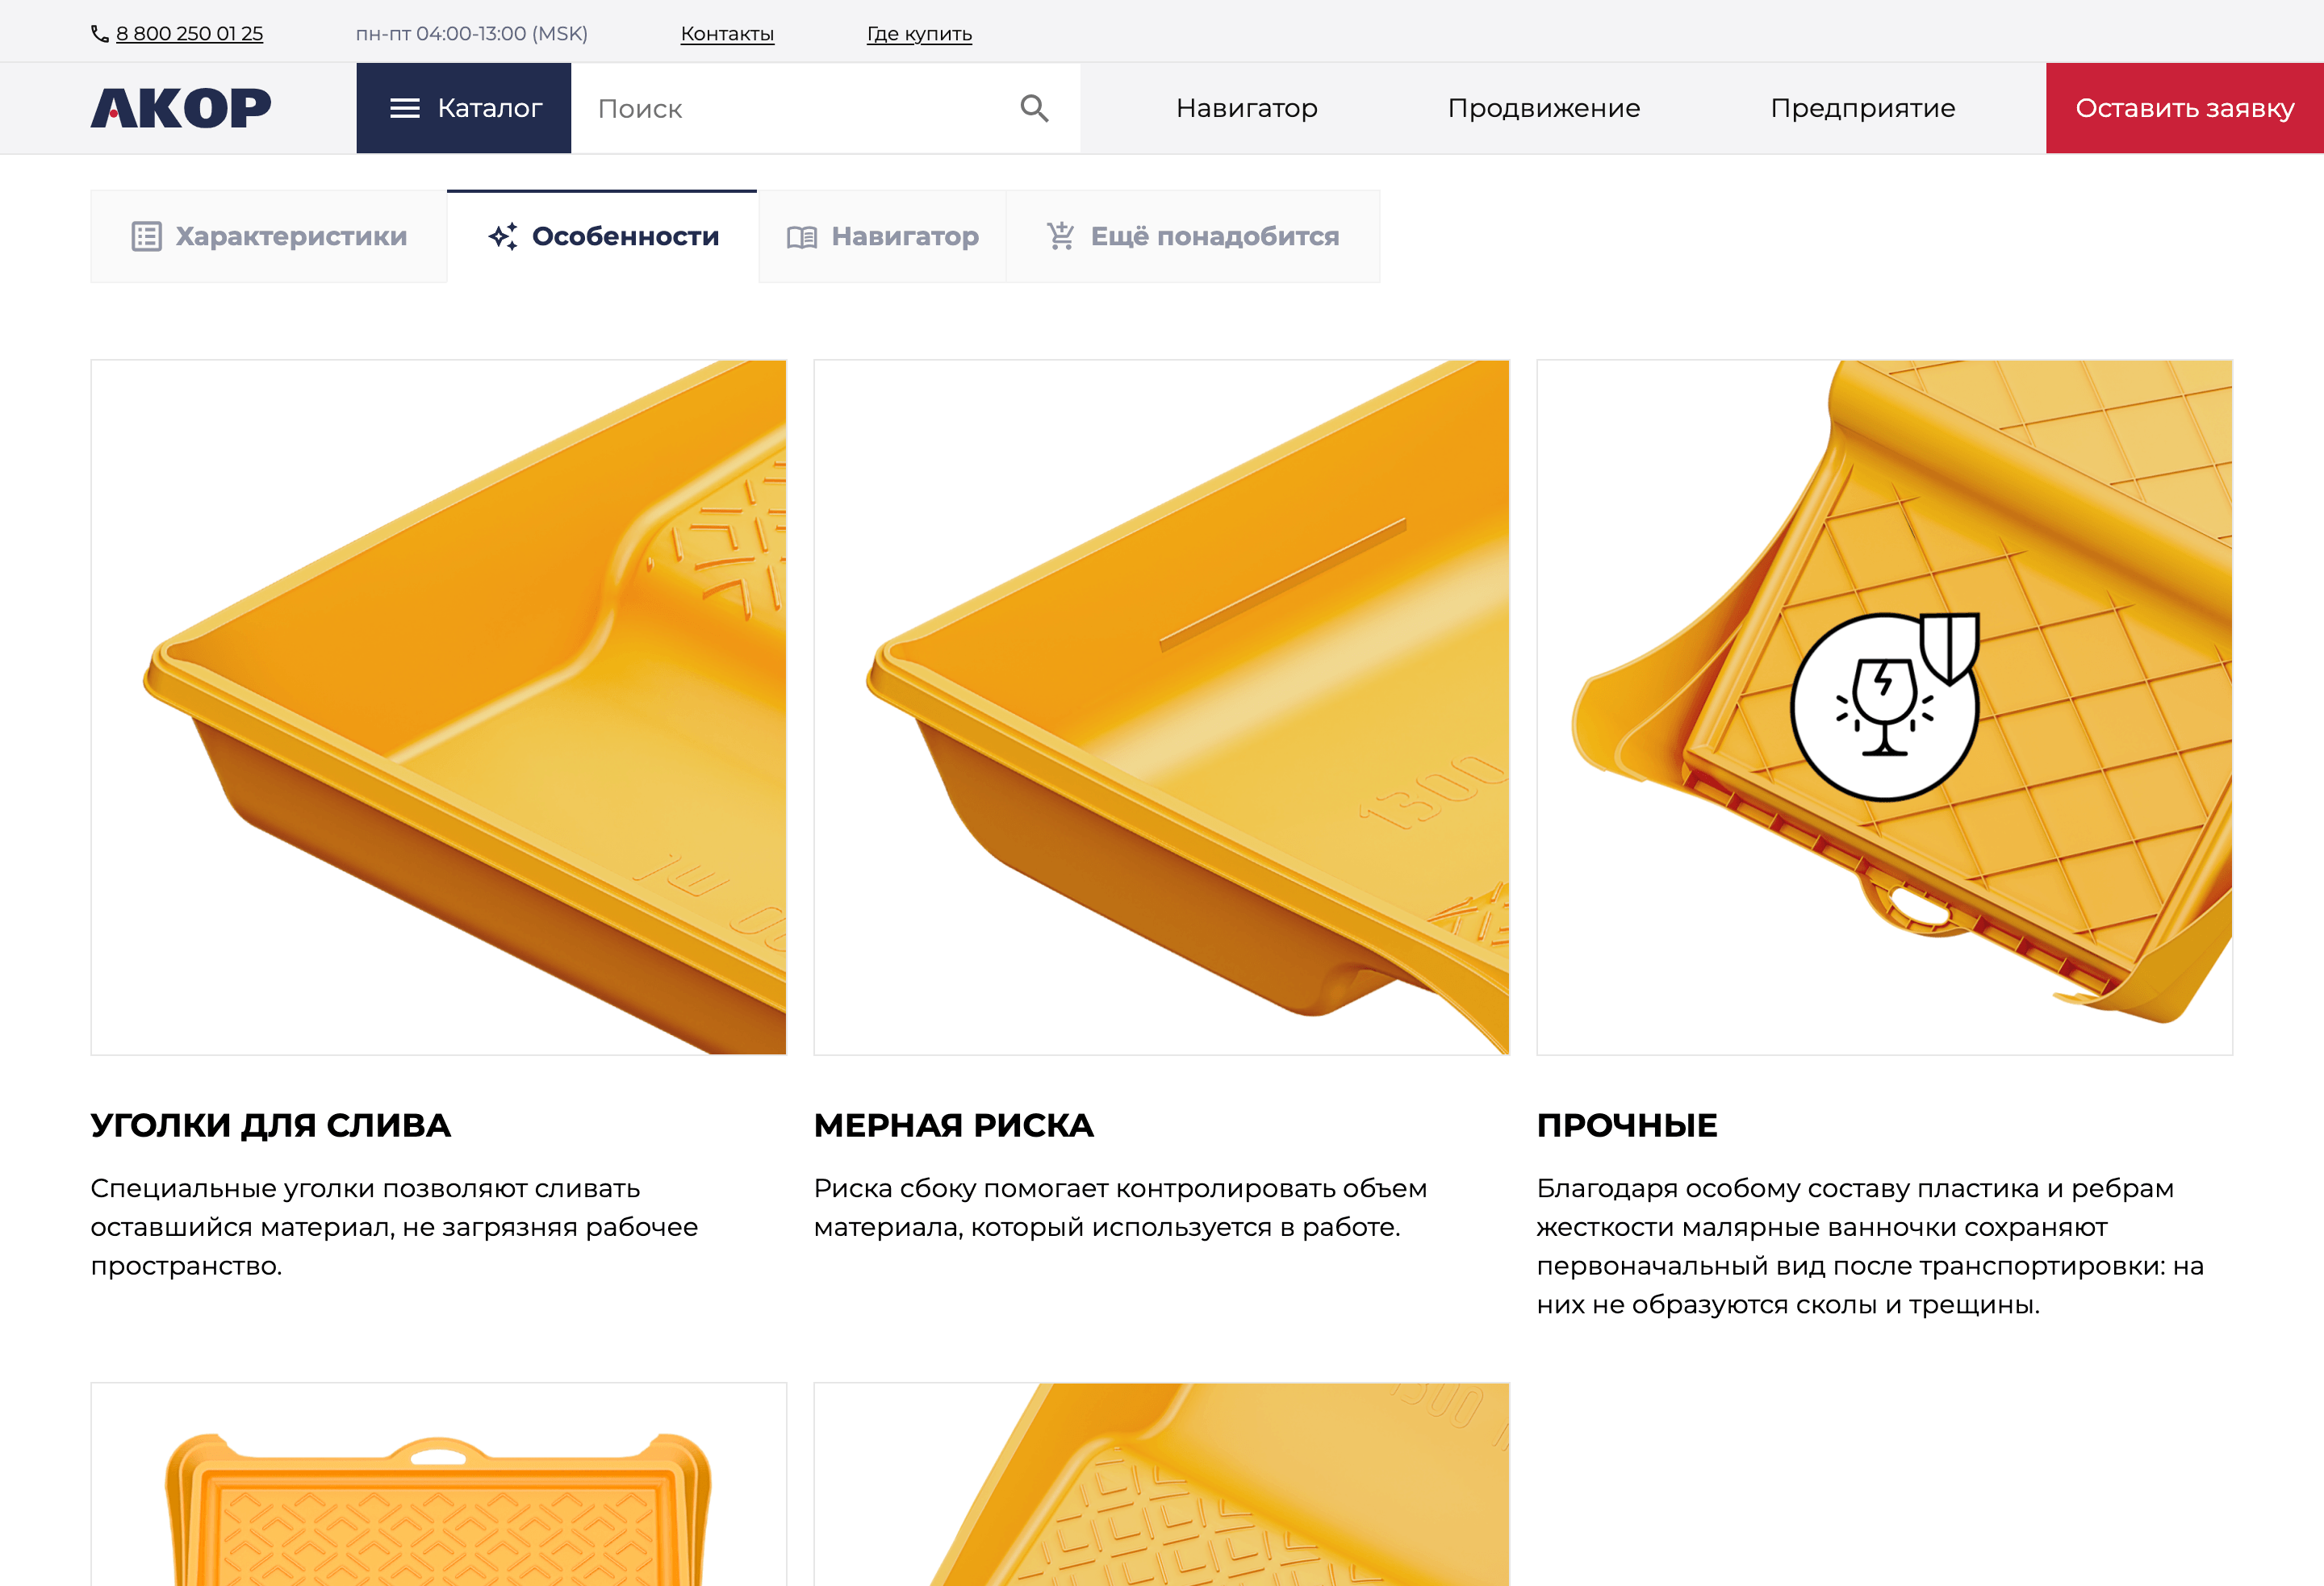Image resolution: width=2324 pixels, height=1586 pixels.
Task: Switch to the Ещё понадобится tab
Action: point(1193,237)
